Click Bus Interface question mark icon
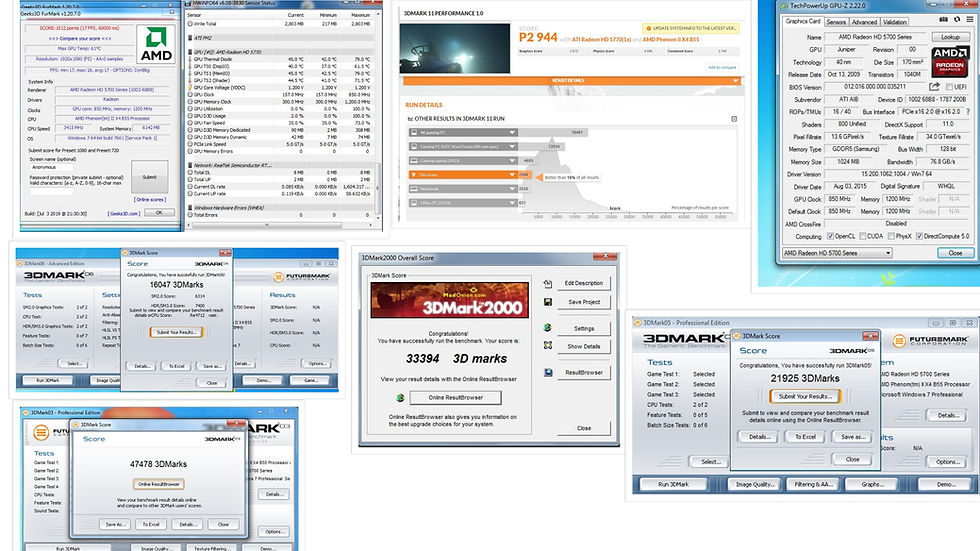Image resolution: width=980 pixels, height=551 pixels. coord(968,112)
